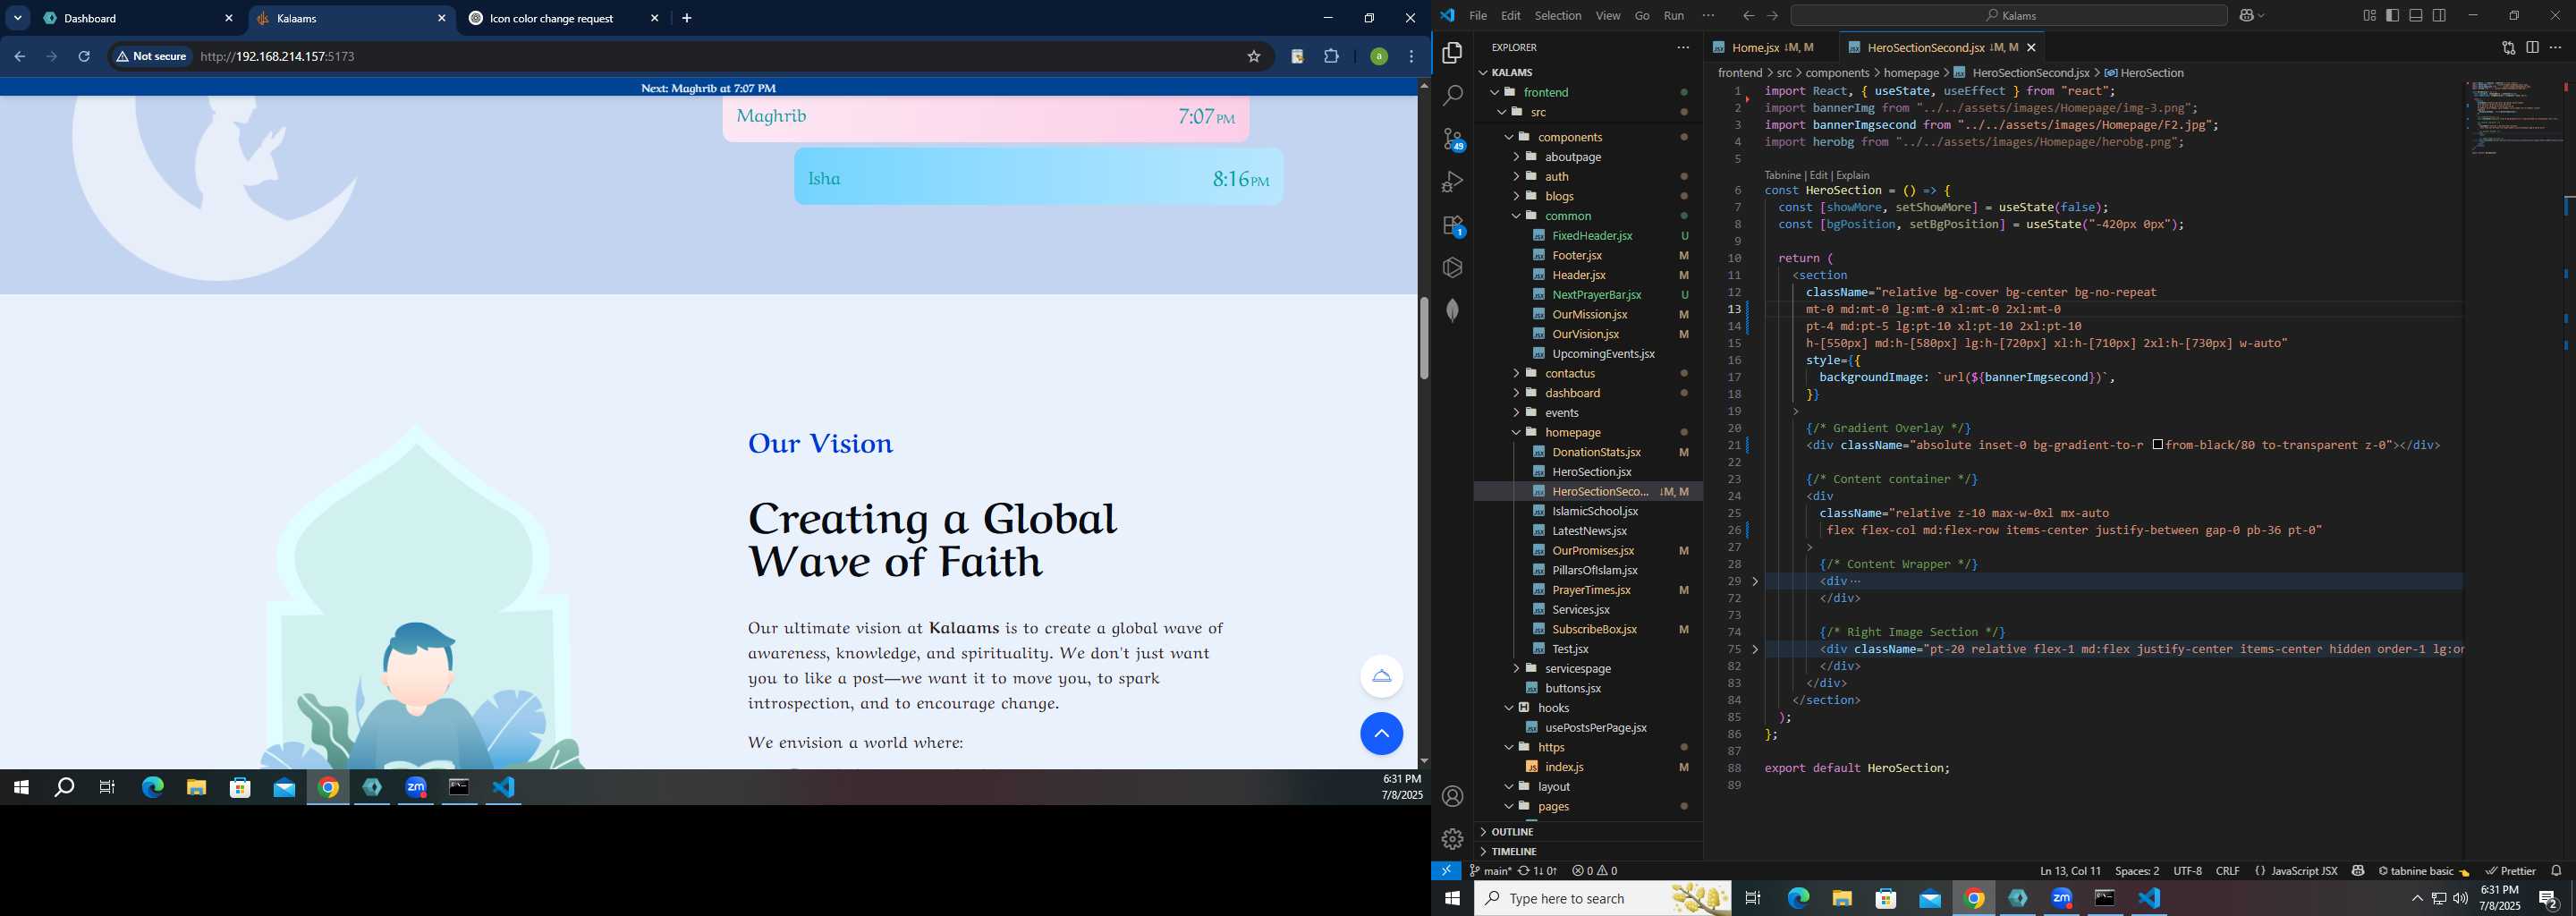
Task: Click the black color swatch on line 21
Action: pyautogui.click(x=2157, y=445)
